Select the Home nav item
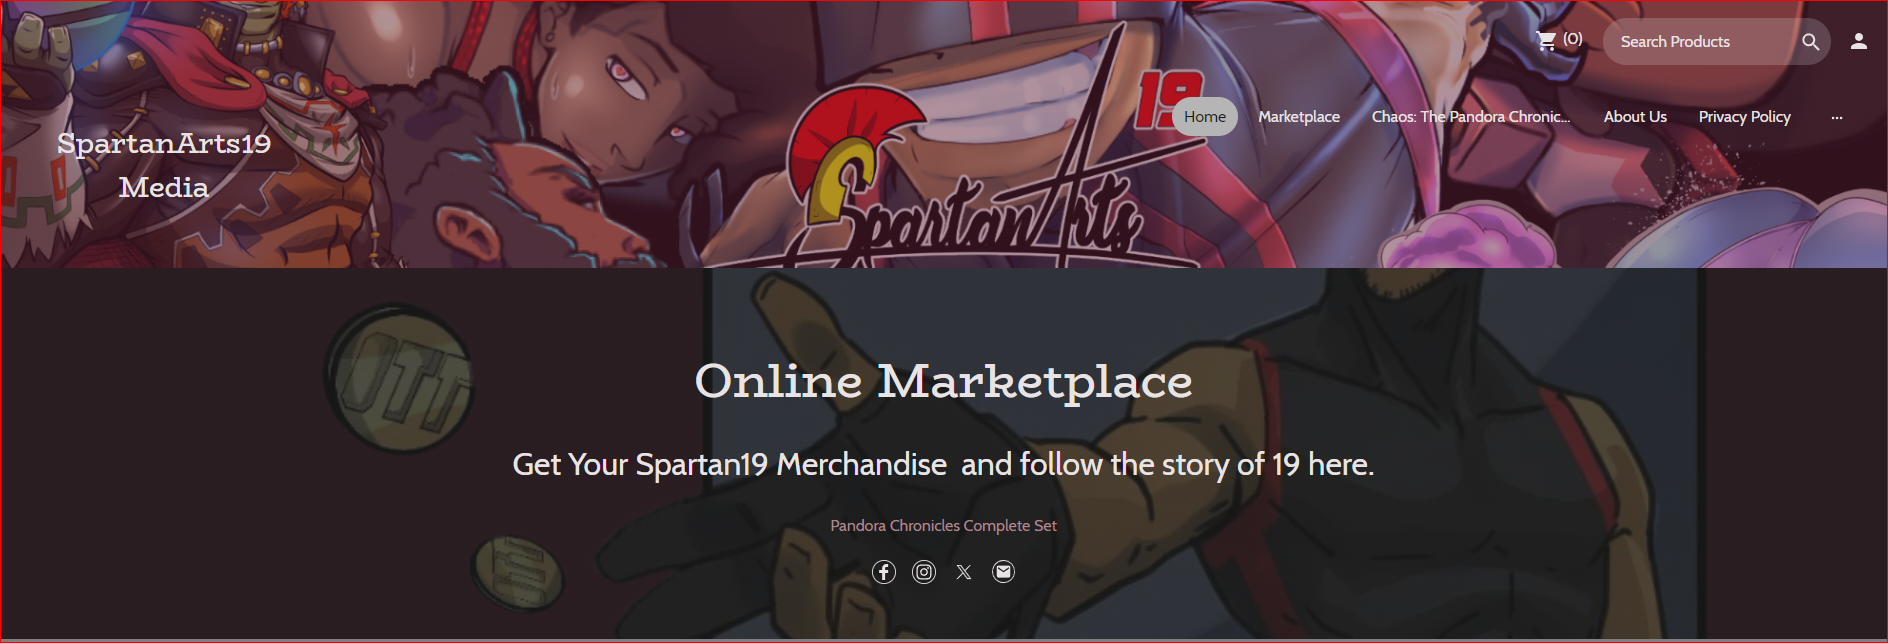Viewport: 1888px width, 643px height. [x=1205, y=117]
